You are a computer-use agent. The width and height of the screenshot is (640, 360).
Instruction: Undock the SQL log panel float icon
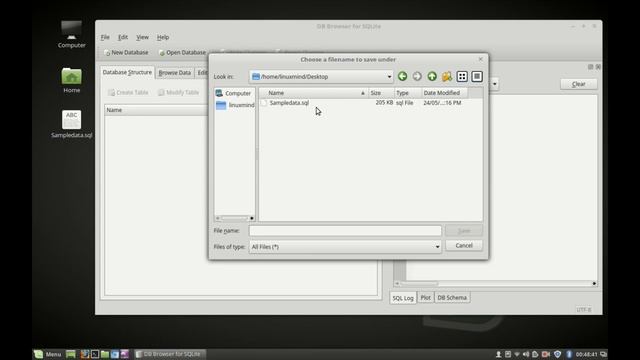tap(590, 67)
